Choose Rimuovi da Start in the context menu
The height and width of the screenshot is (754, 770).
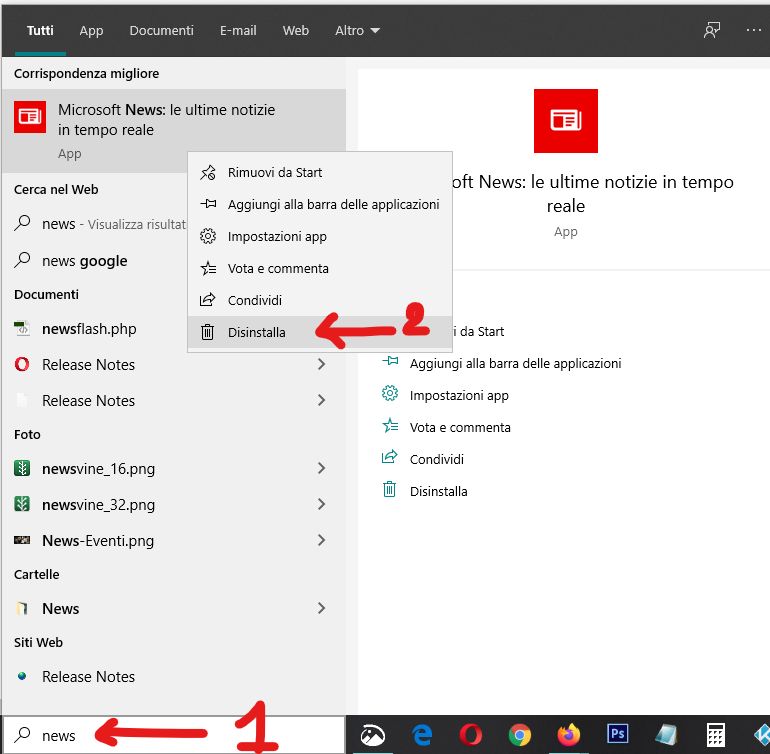[x=320, y=172]
